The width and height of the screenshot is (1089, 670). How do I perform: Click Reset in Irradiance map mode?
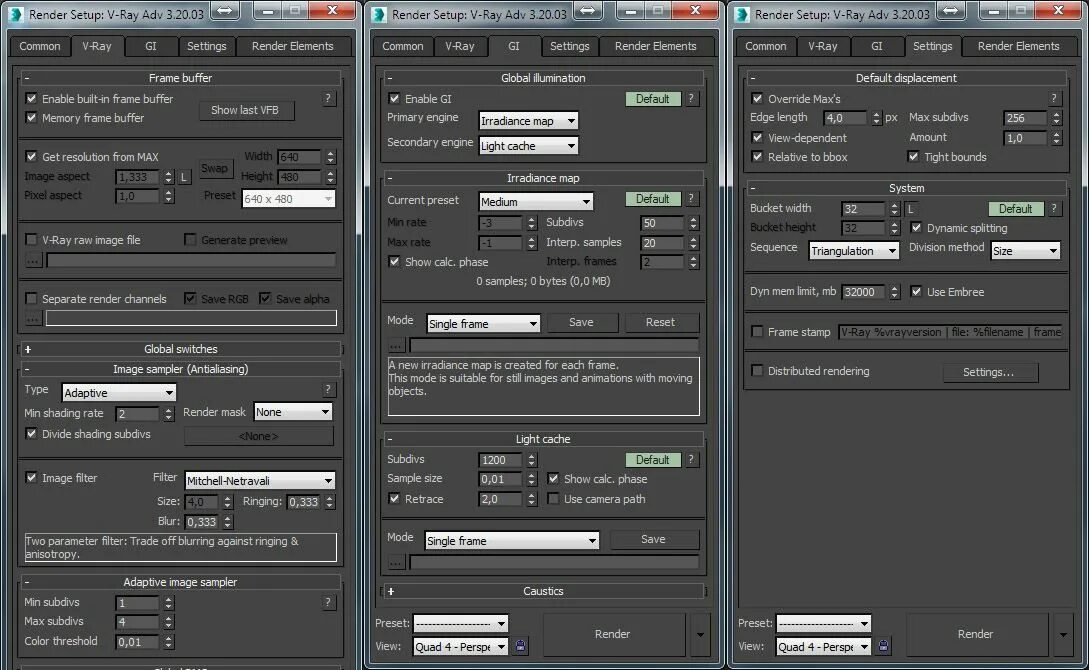click(660, 322)
